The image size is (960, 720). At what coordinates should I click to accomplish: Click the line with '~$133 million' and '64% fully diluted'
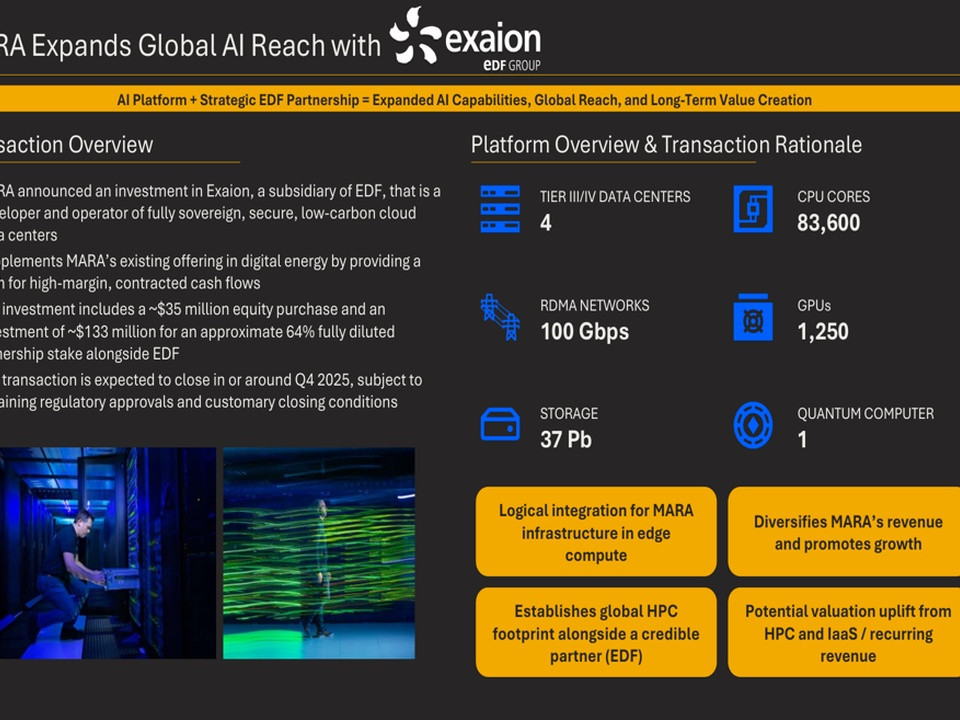pyautogui.click(x=197, y=332)
